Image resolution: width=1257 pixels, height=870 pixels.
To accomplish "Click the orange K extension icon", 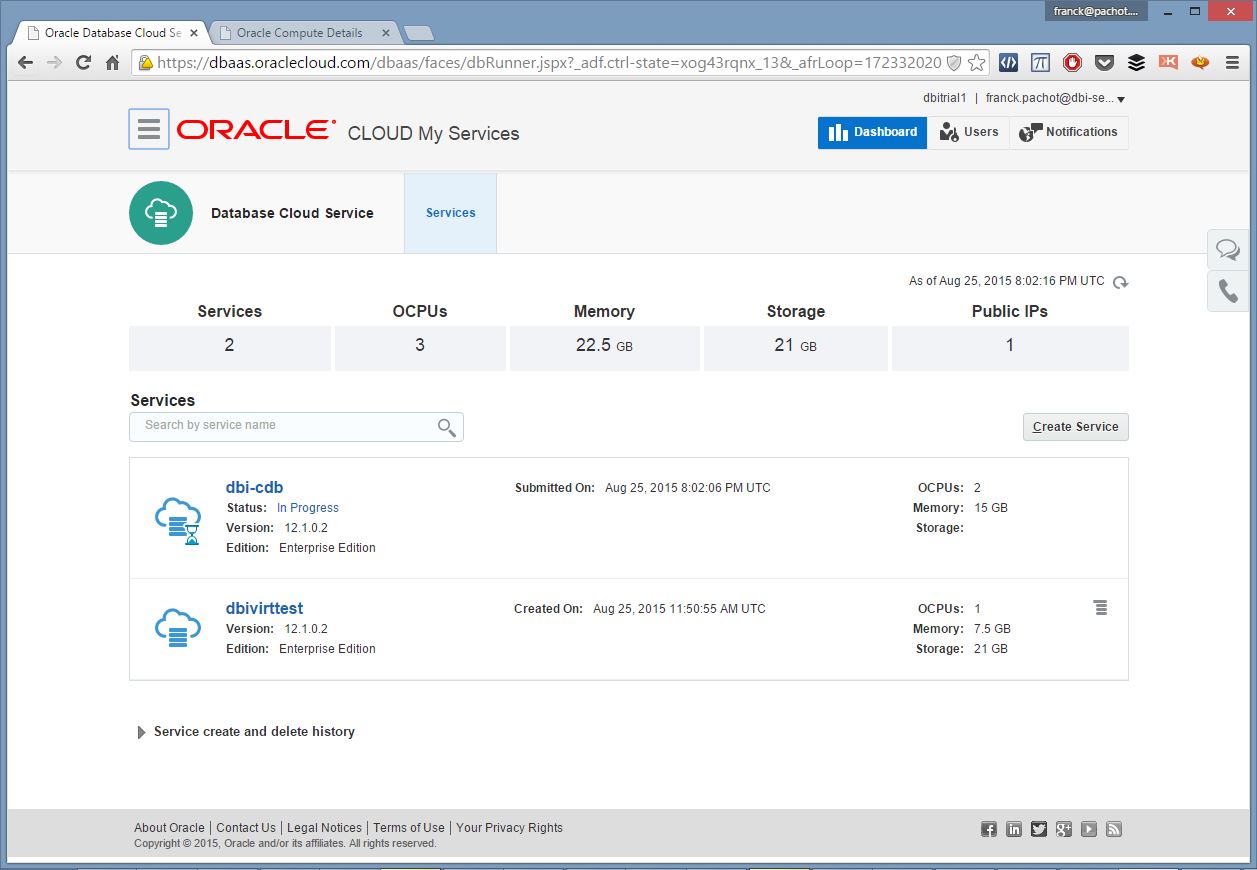I will [x=1168, y=62].
